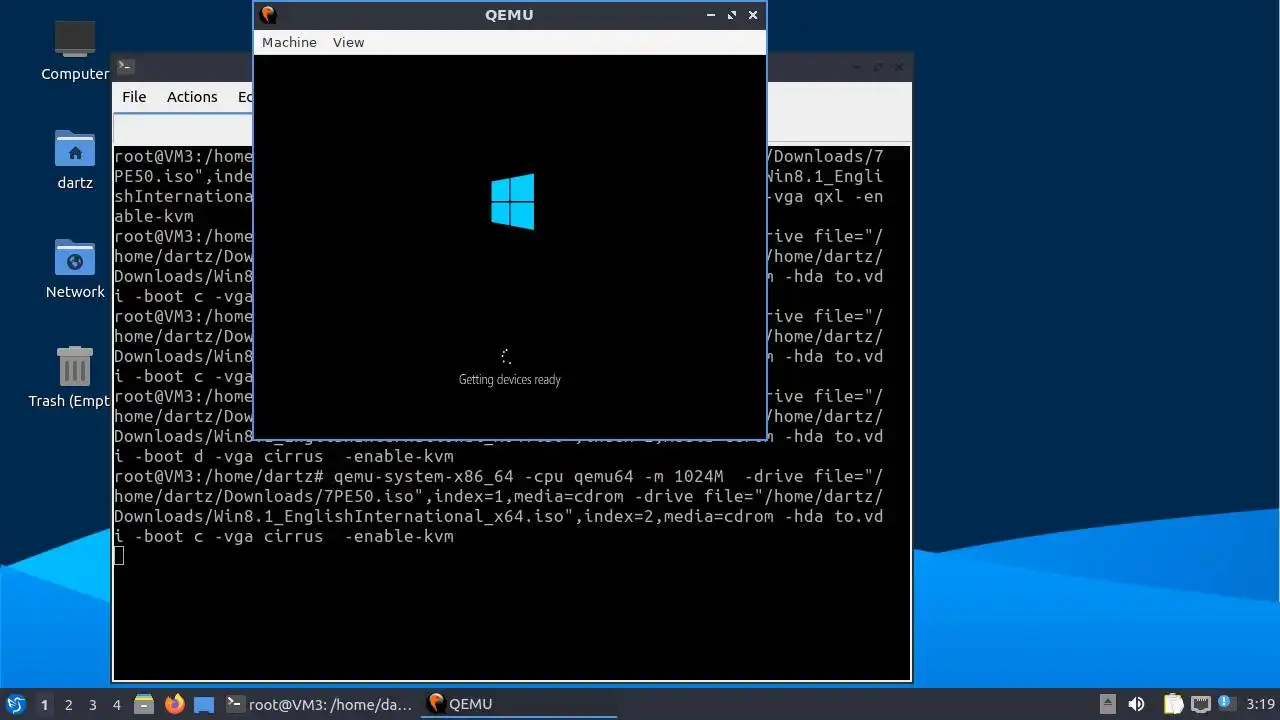Click the terminal window title bar icon
Image resolution: width=1280 pixels, height=720 pixels.
point(125,66)
